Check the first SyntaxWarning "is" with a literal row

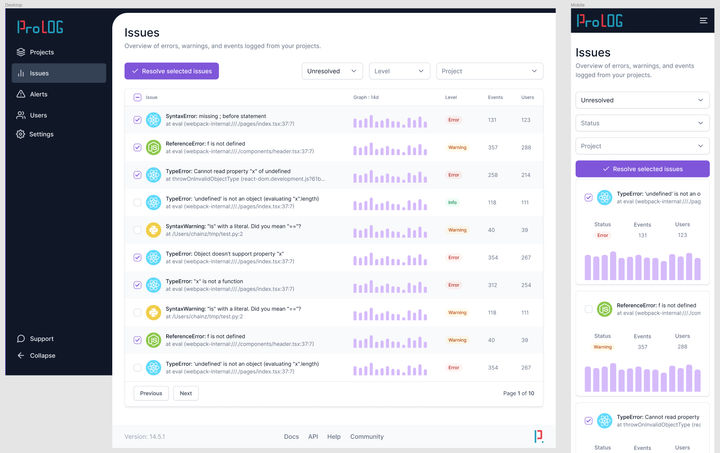point(137,230)
